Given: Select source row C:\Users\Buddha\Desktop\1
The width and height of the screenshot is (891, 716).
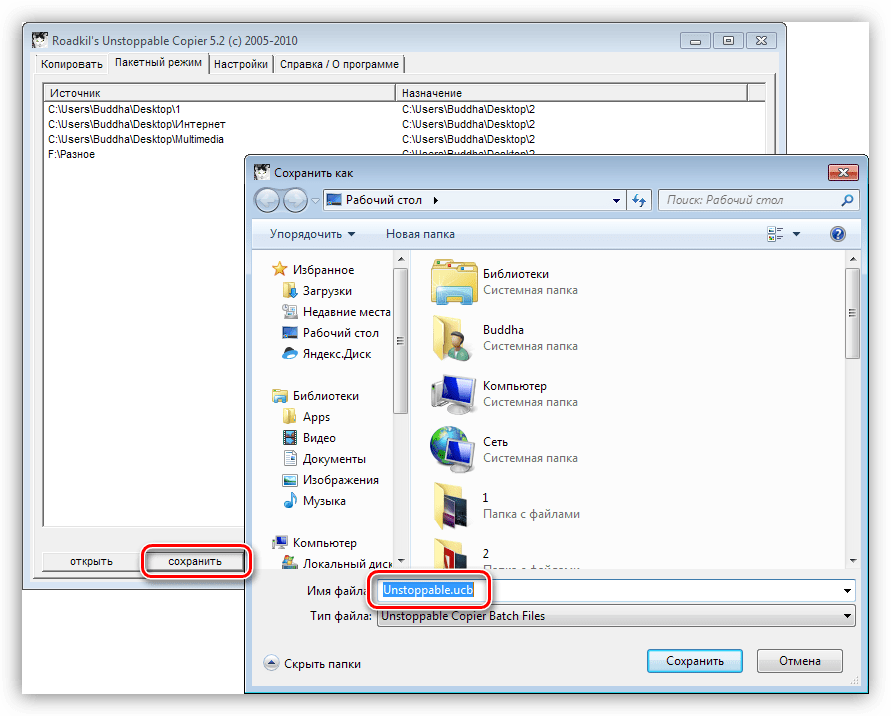Looking at the screenshot, I should tap(114, 109).
